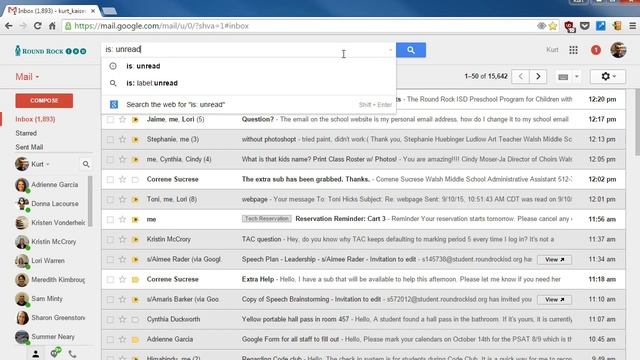Image resolution: width=640 pixels, height=360 pixels.
Task: Go back with browser back arrow
Action: pyautogui.click(x=9, y=26)
